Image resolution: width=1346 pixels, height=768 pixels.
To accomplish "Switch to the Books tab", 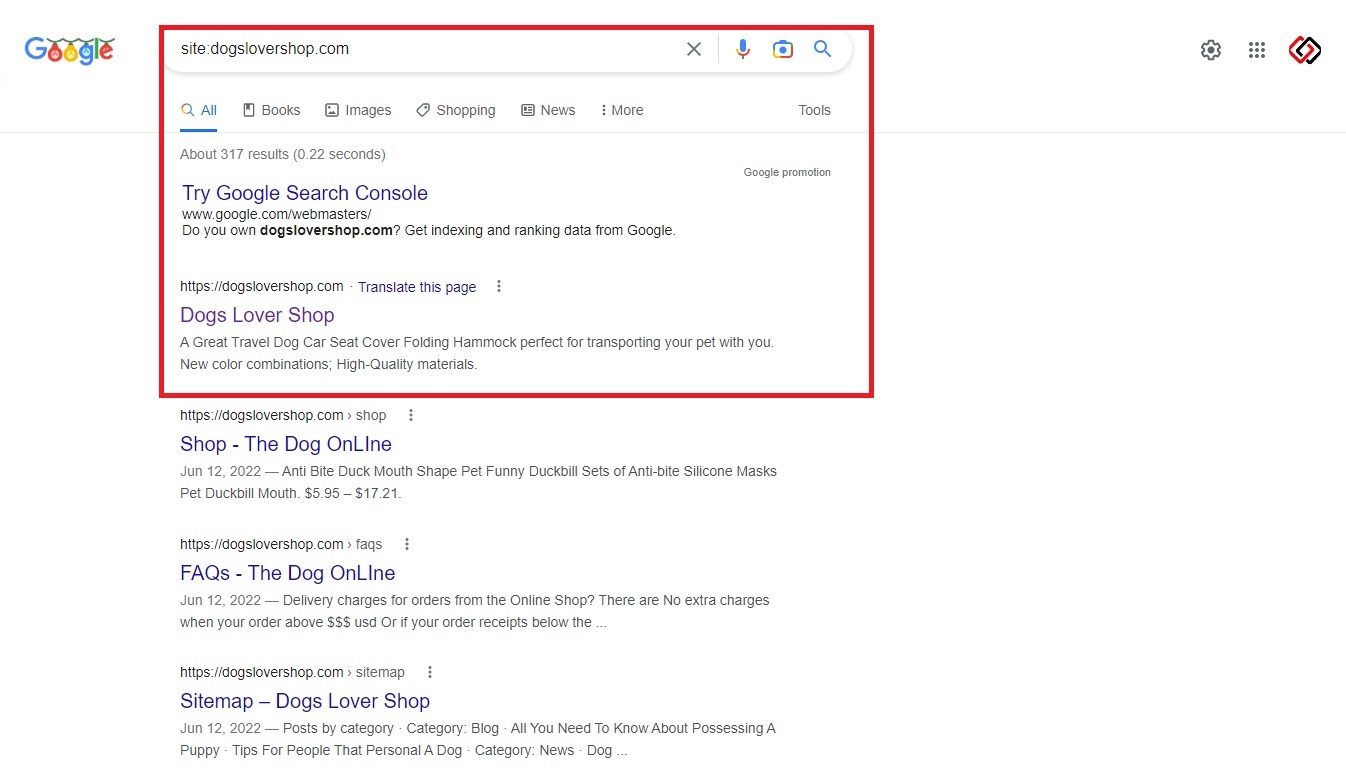I will [272, 111].
